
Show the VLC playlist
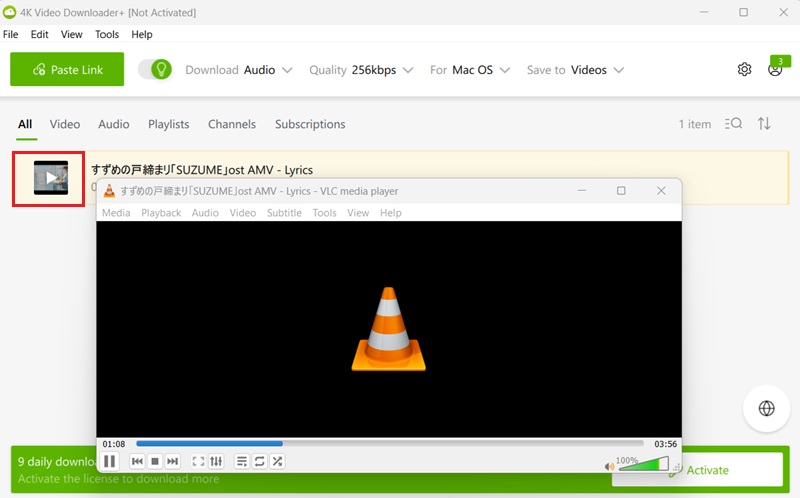242,461
